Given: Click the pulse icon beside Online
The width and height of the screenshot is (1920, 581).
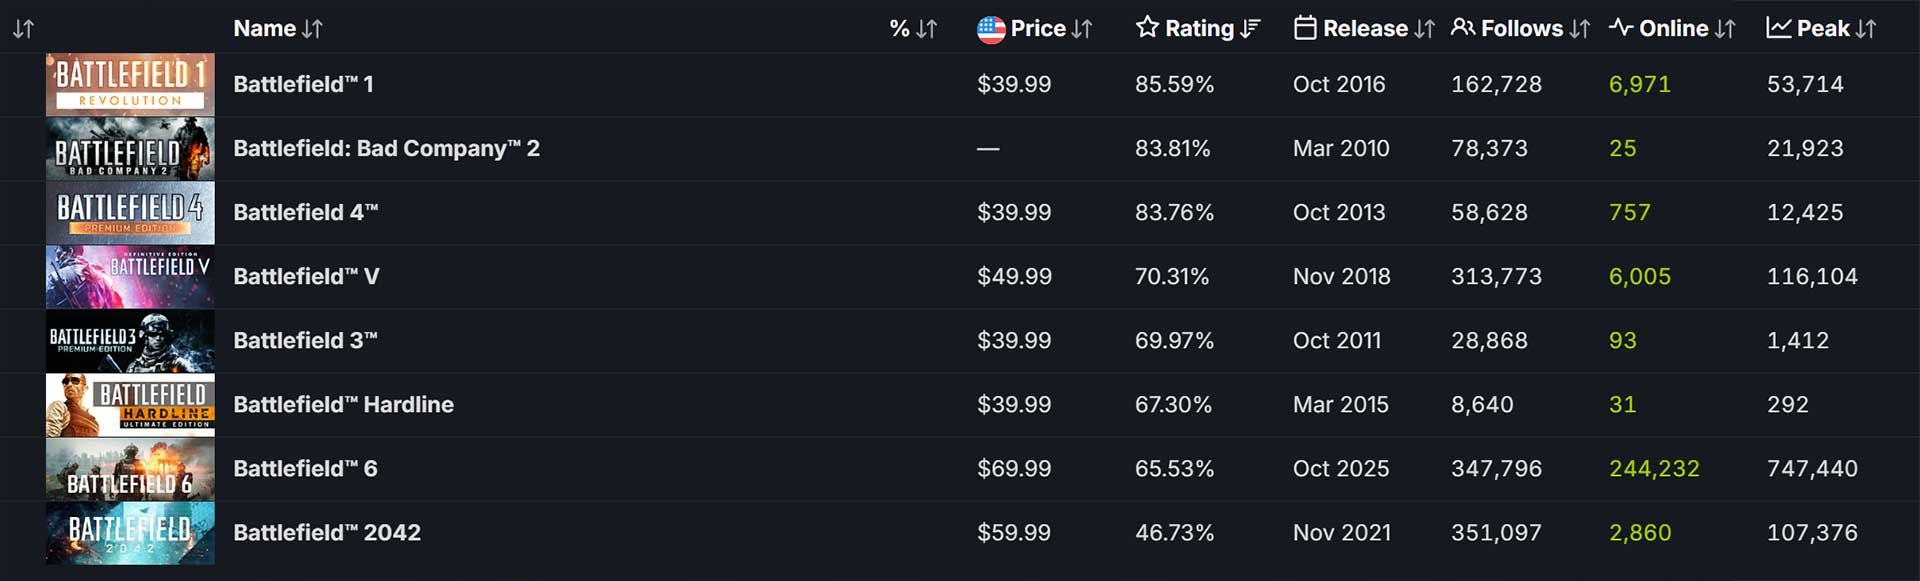Looking at the screenshot, I should (x=1621, y=28).
